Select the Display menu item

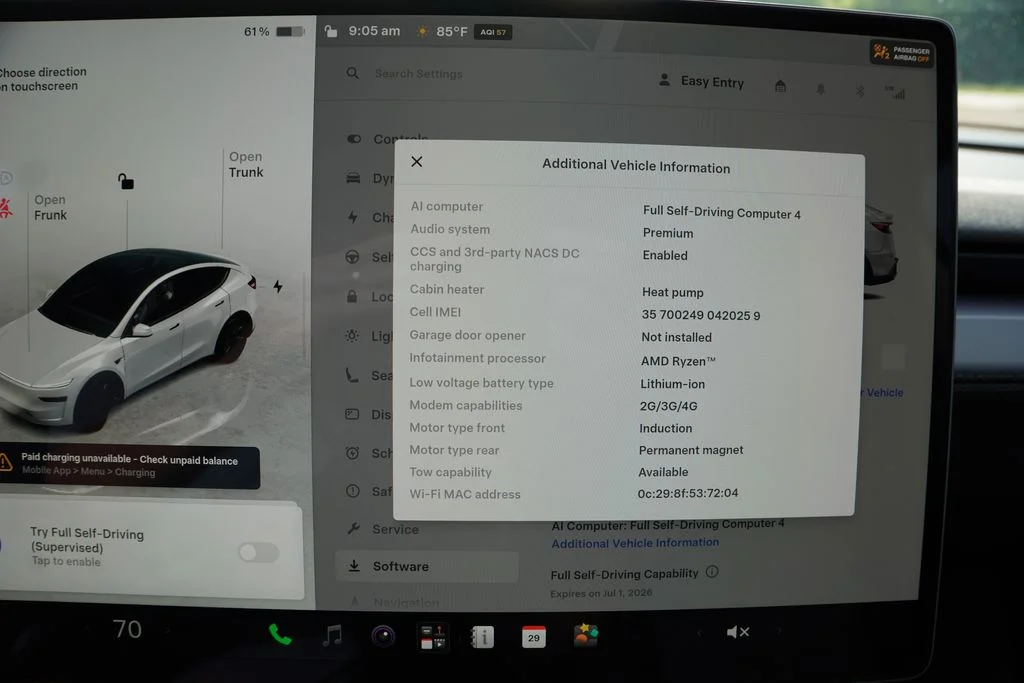coord(370,415)
